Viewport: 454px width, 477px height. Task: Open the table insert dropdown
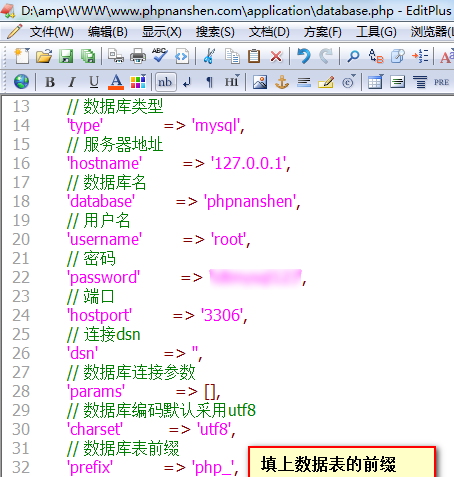(375, 81)
